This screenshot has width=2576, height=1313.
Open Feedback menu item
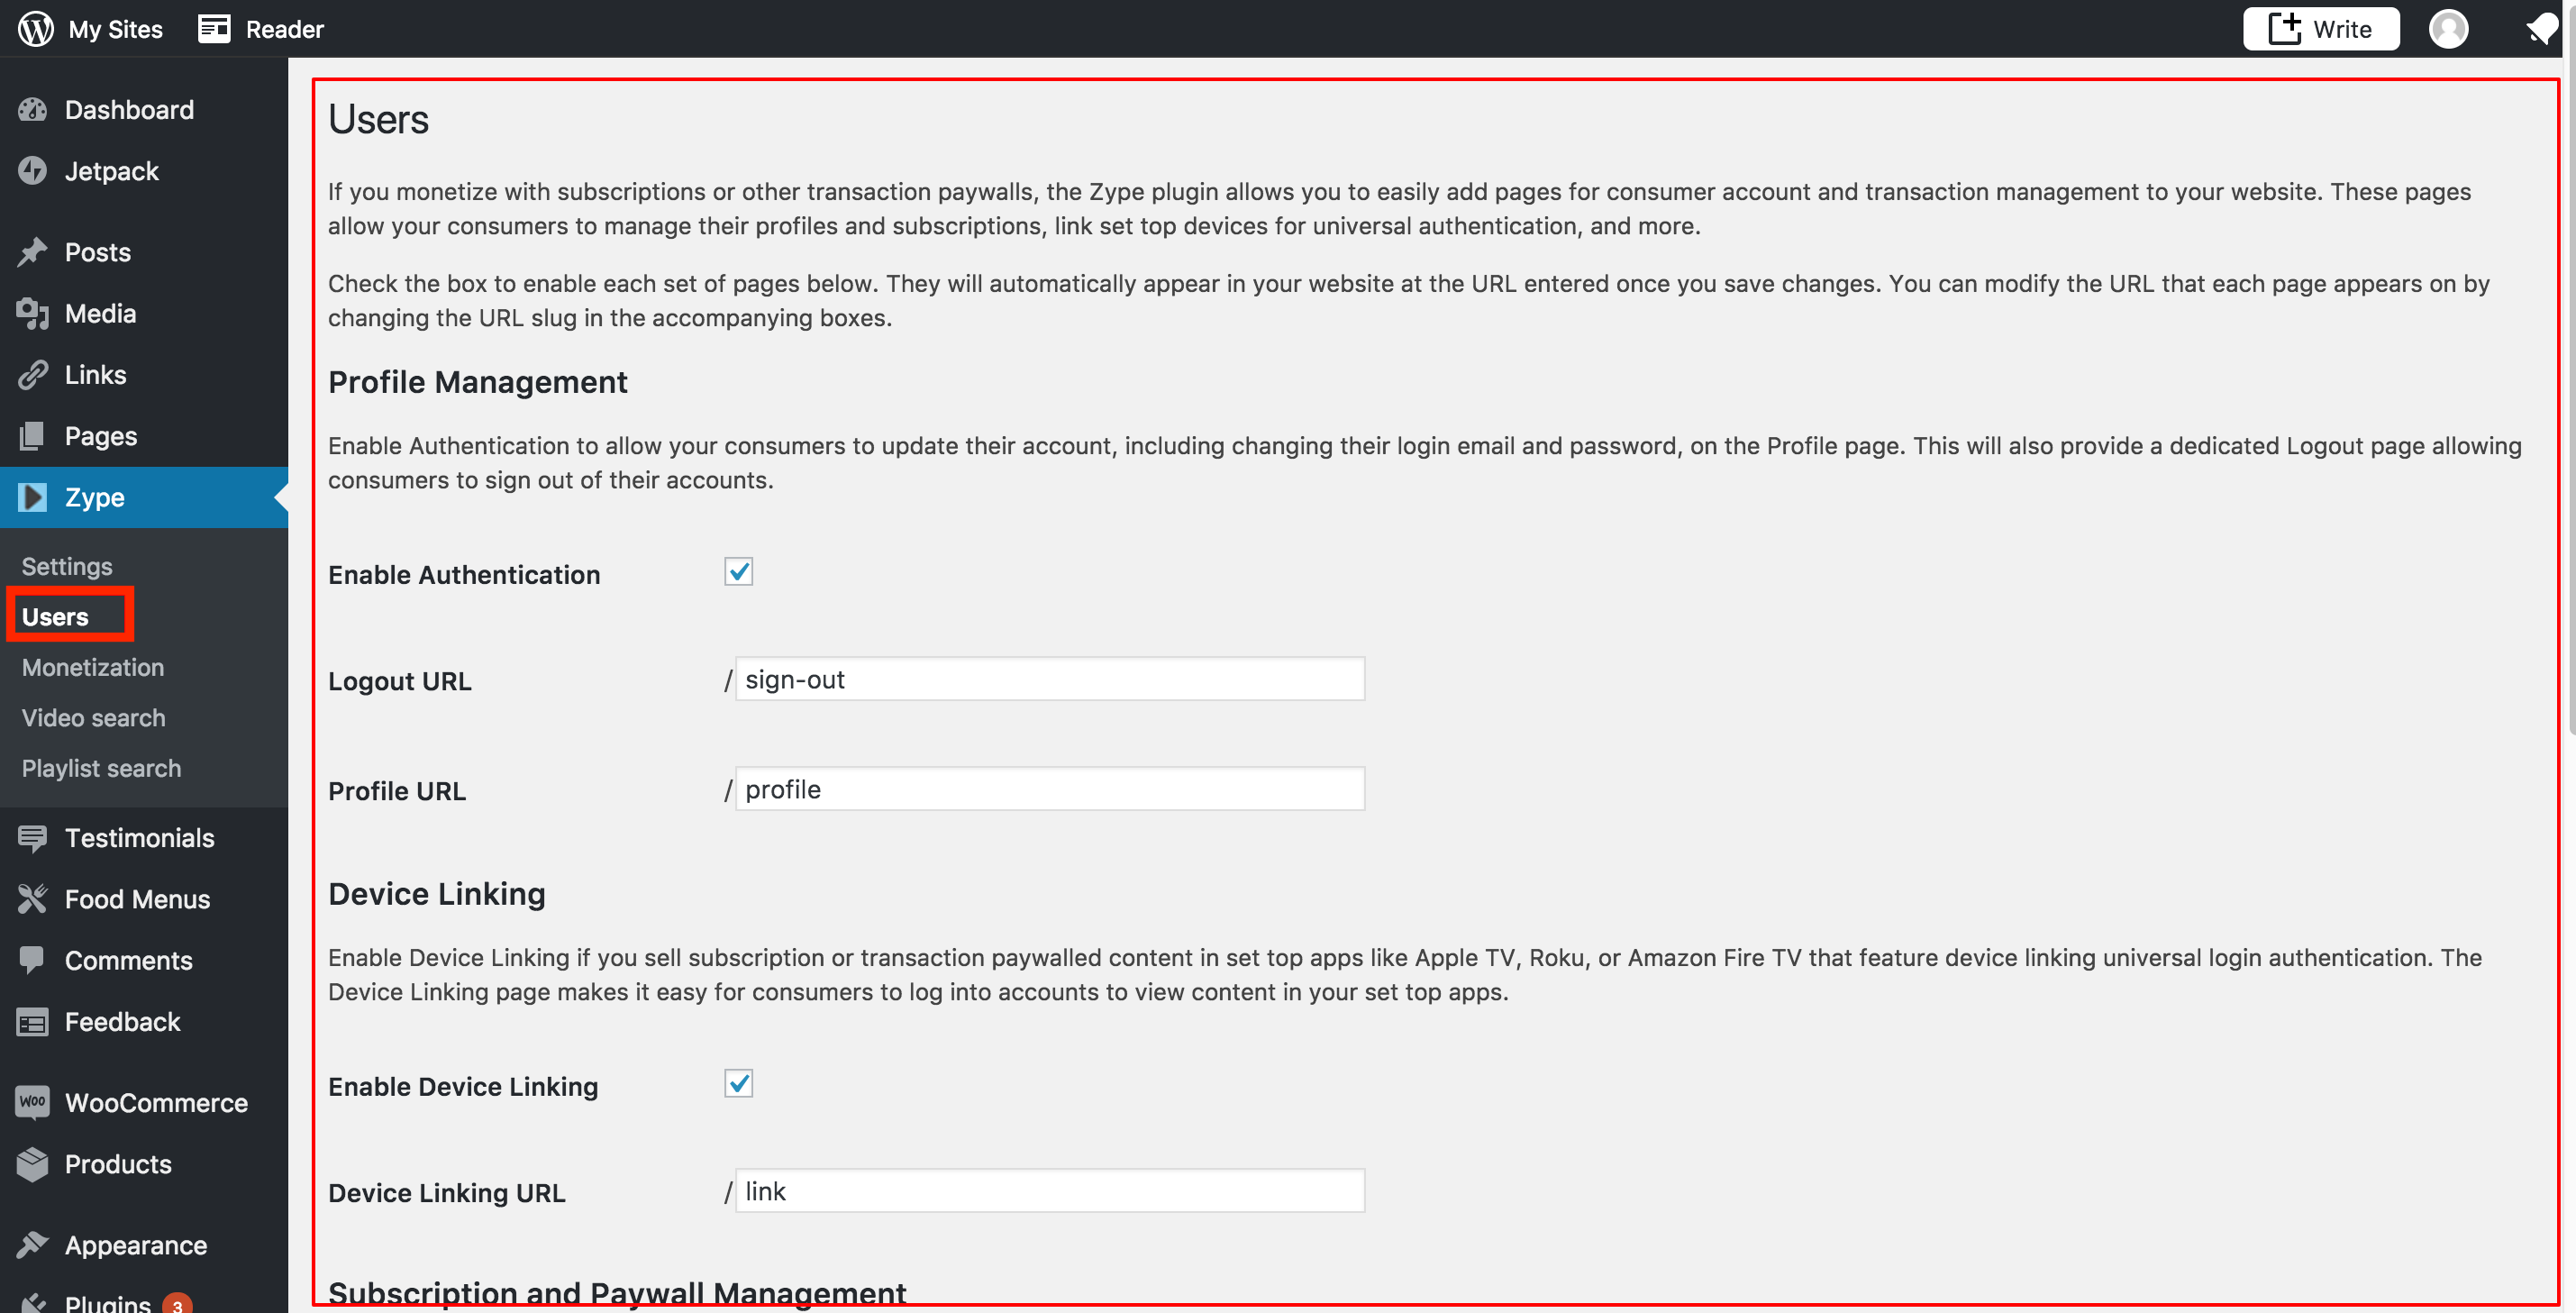(144, 1022)
